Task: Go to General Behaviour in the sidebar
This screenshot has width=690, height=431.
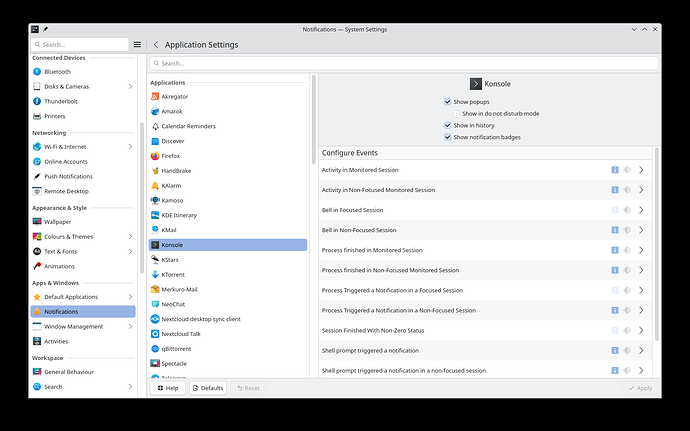Action: pyautogui.click(x=70, y=372)
